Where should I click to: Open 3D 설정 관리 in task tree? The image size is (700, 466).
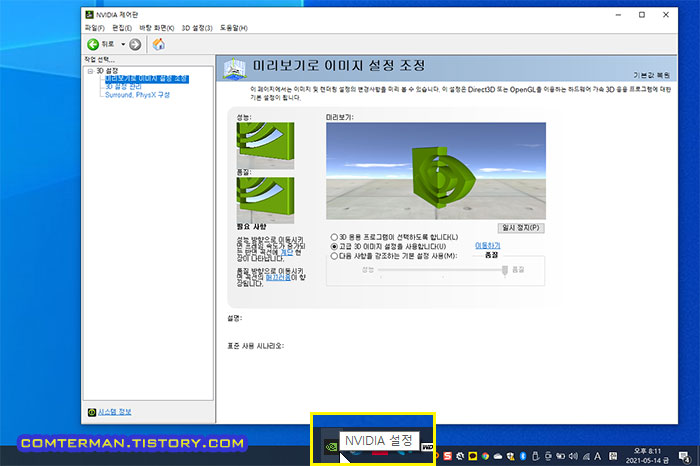(x=123, y=87)
